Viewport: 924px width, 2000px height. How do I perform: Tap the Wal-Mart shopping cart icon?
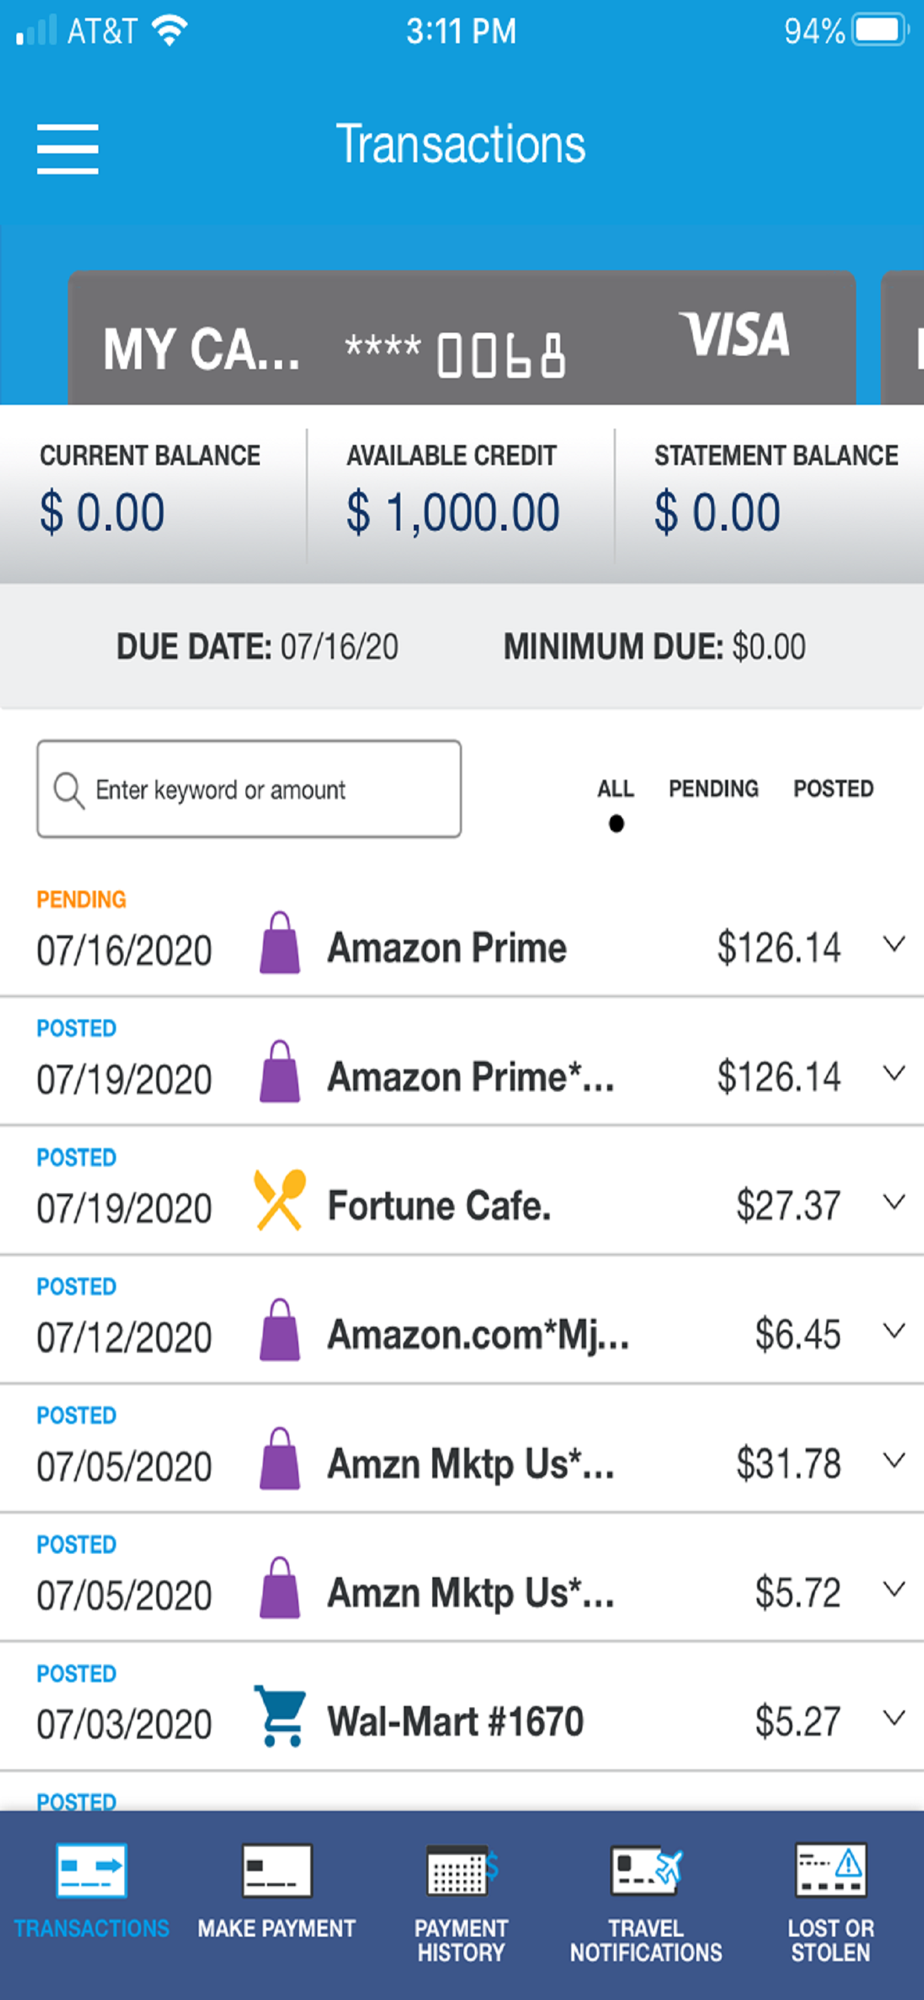point(280,1716)
